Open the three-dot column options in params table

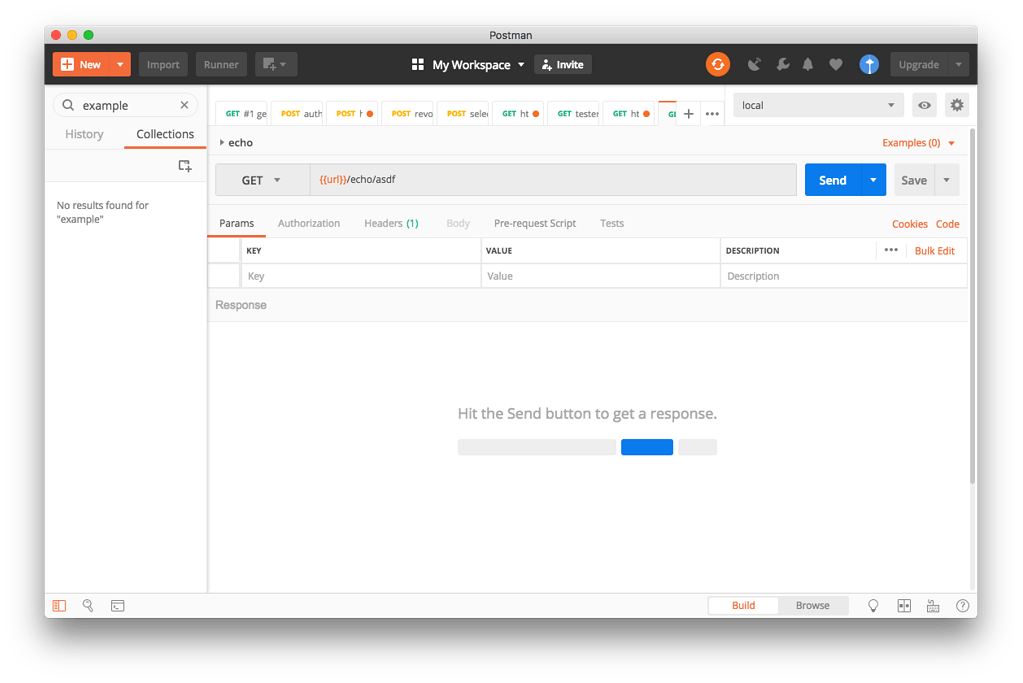click(x=891, y=250)
